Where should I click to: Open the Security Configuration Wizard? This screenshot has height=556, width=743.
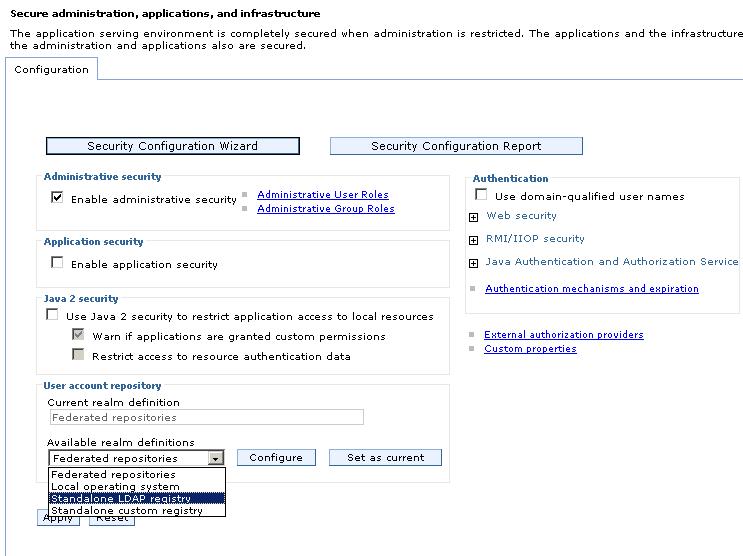172,146
